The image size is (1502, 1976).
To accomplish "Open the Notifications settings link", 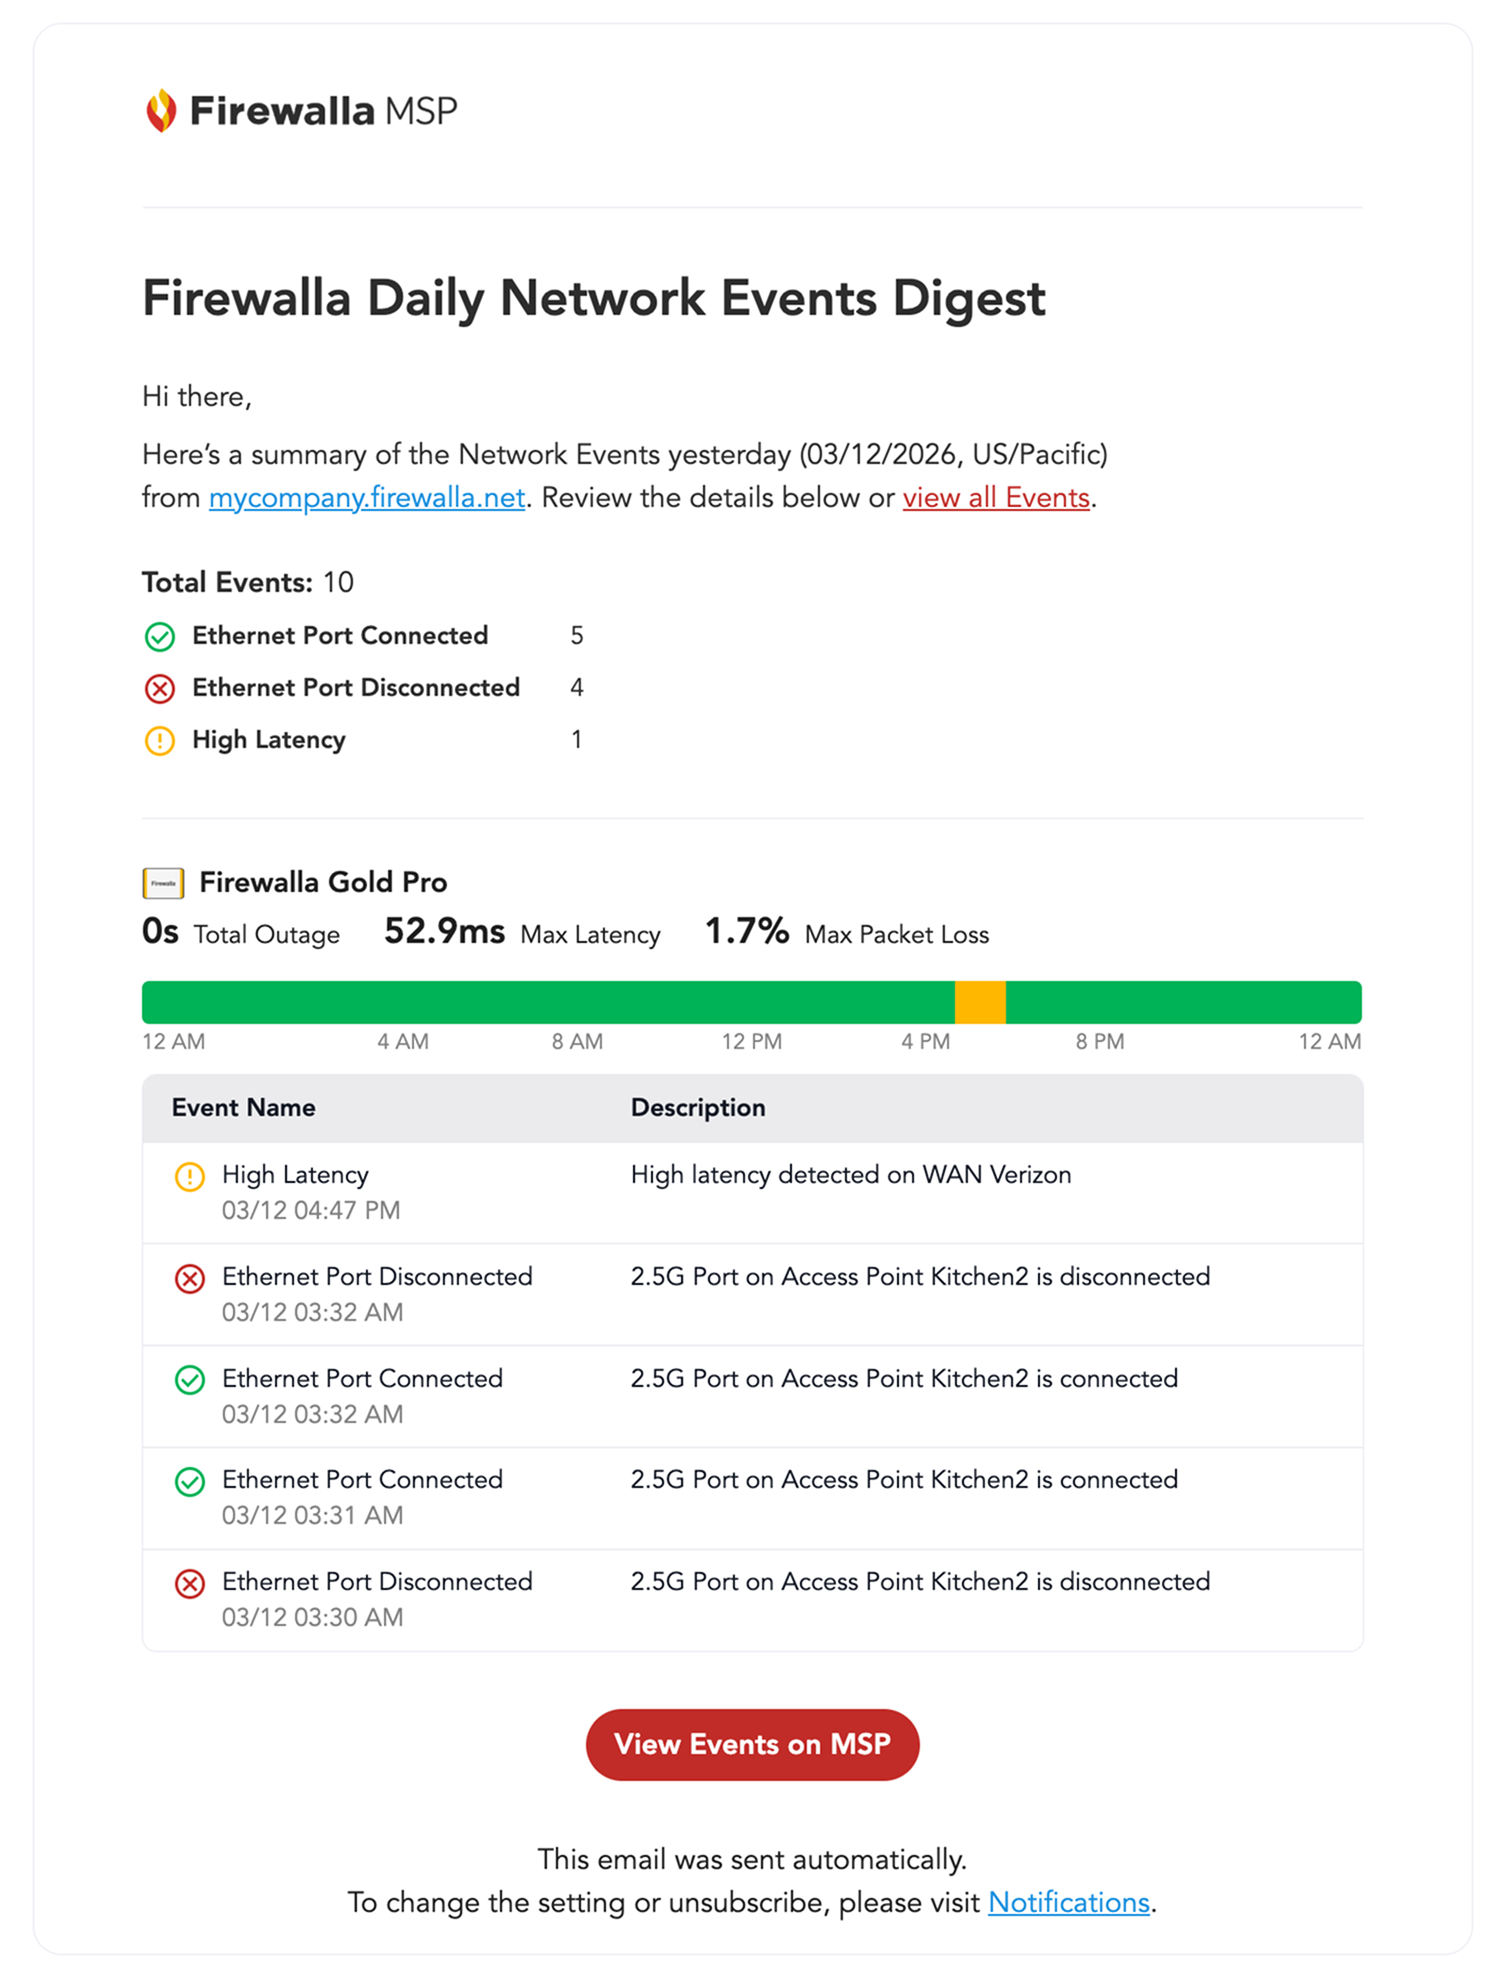I will pyautogui.click(x=1069, y=1902).
